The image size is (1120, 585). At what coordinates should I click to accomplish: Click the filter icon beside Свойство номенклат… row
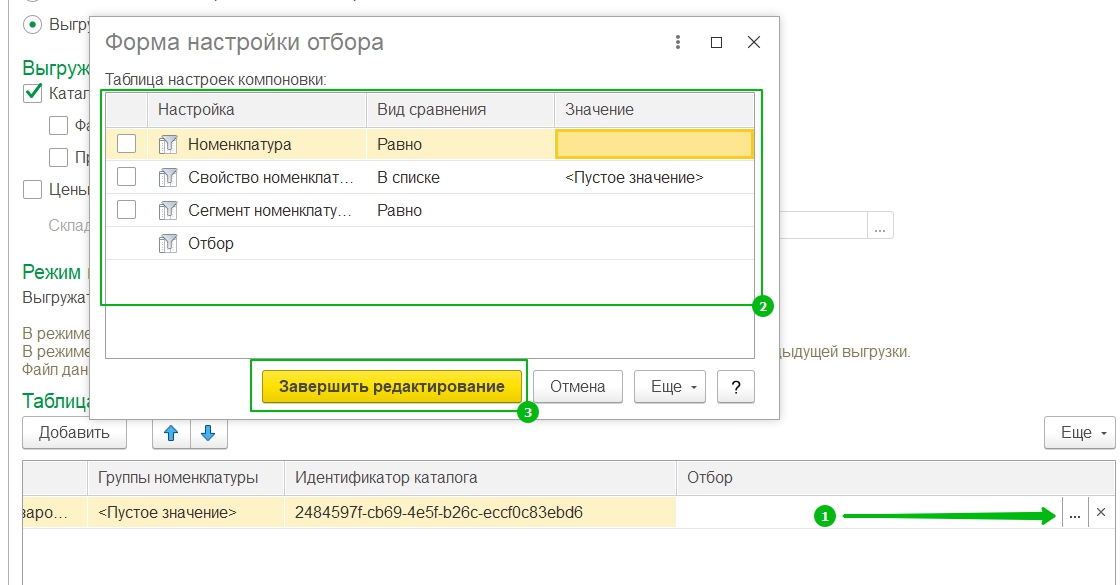tap(168, 177)
